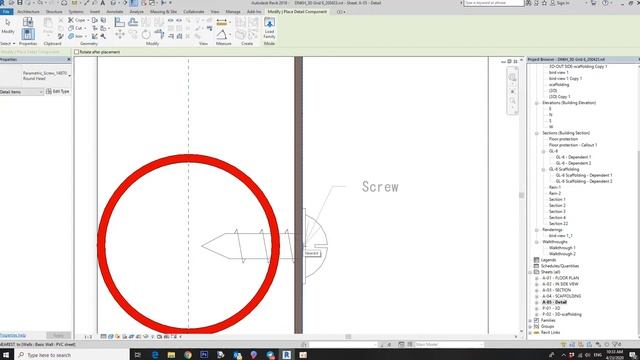Activate the Offset tool in Modify panel

pos(133,22)
